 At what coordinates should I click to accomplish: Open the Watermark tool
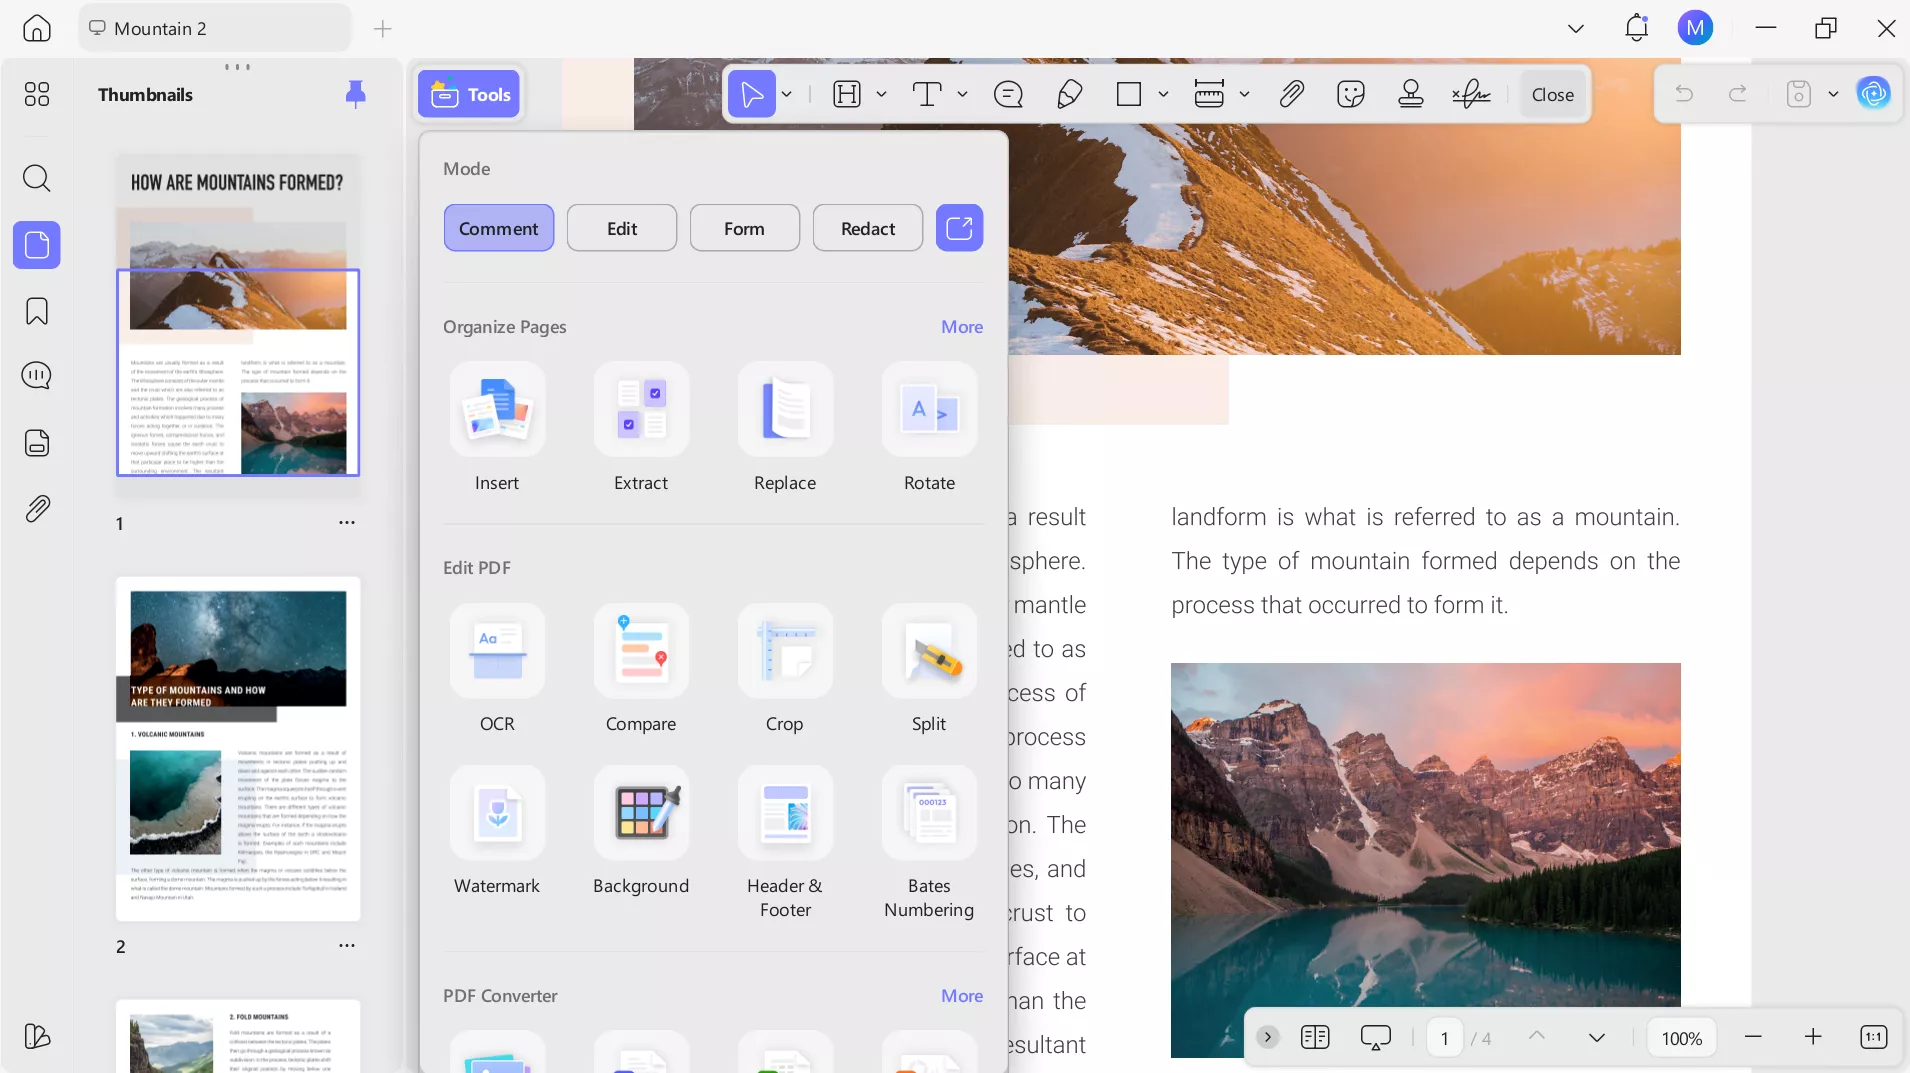pos(497,814)
